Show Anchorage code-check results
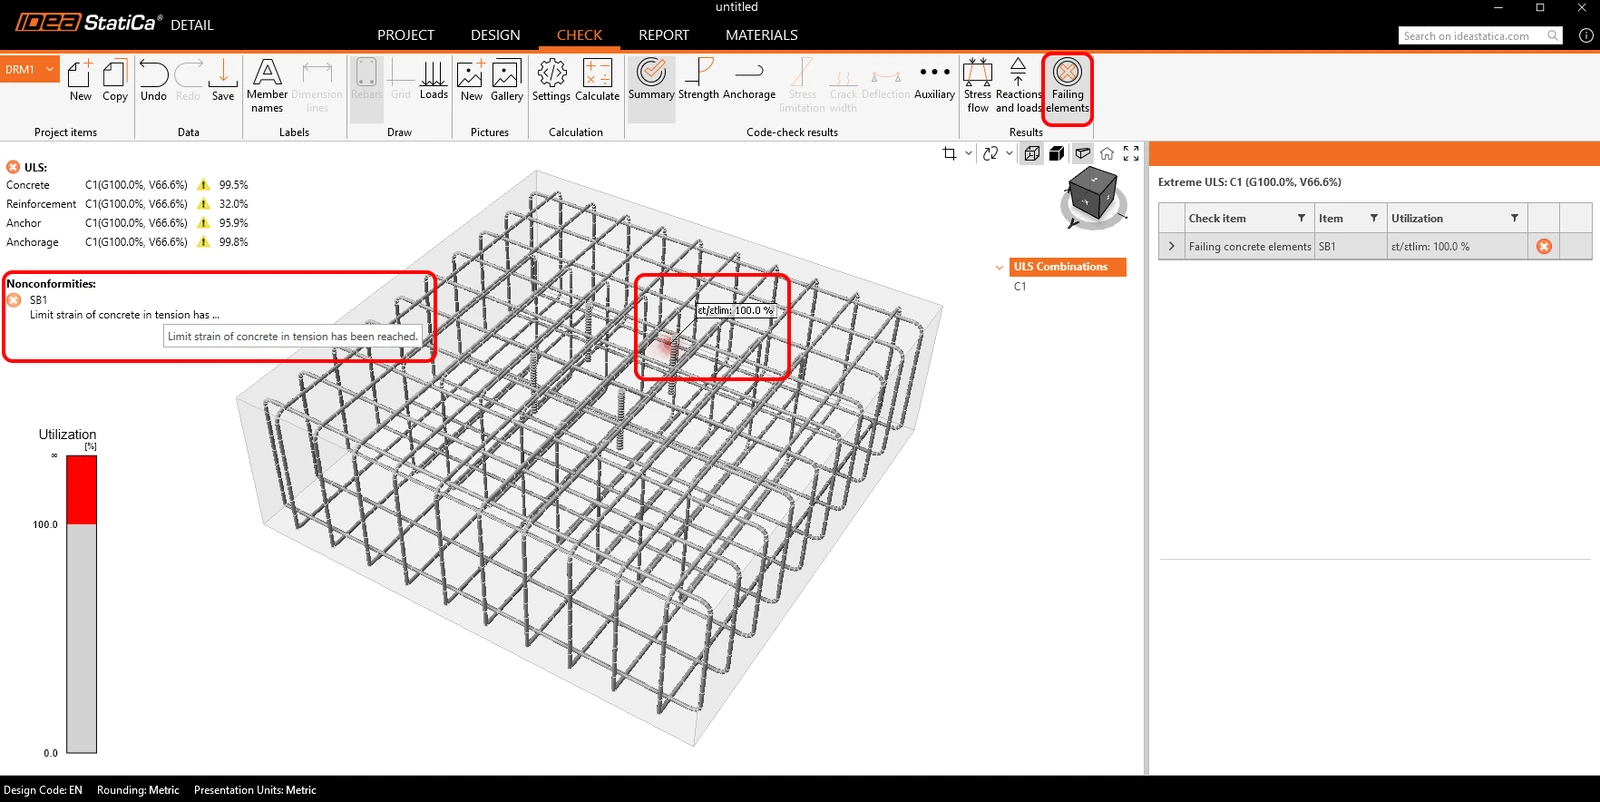Screen dimensions: 1600x802 click(749, 81)
